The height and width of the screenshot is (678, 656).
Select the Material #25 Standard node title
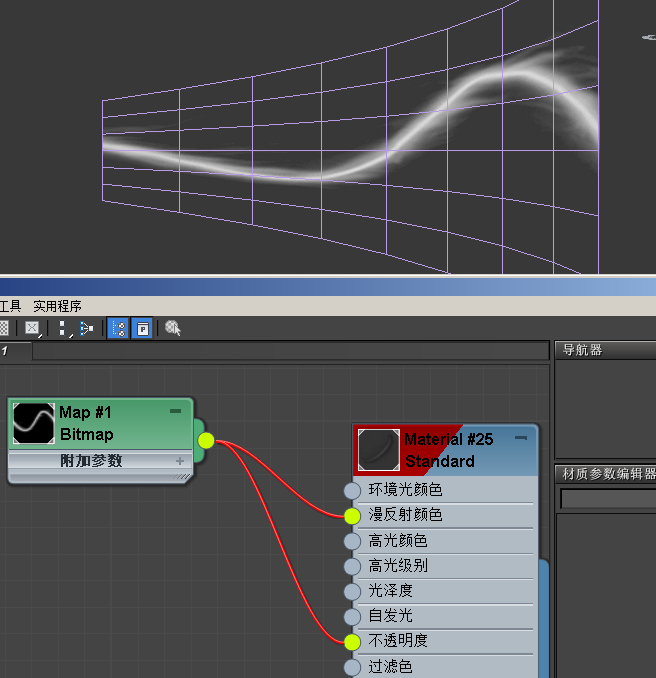(449, 450)
